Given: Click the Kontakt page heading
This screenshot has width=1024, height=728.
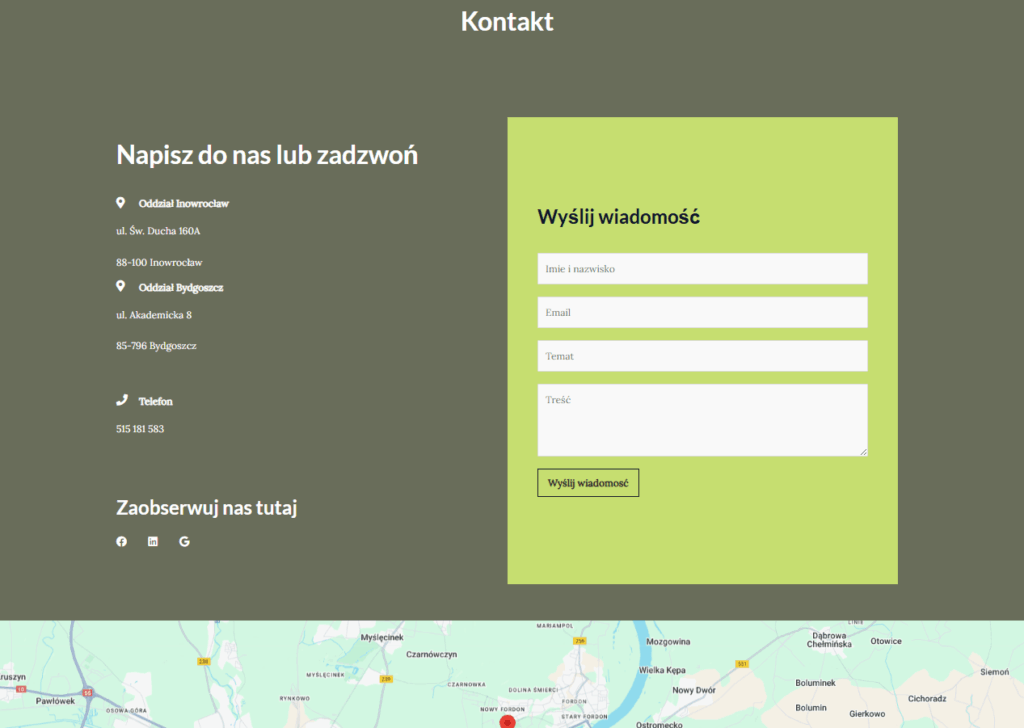Looking at the screenshot, I should tap(507, 21).
